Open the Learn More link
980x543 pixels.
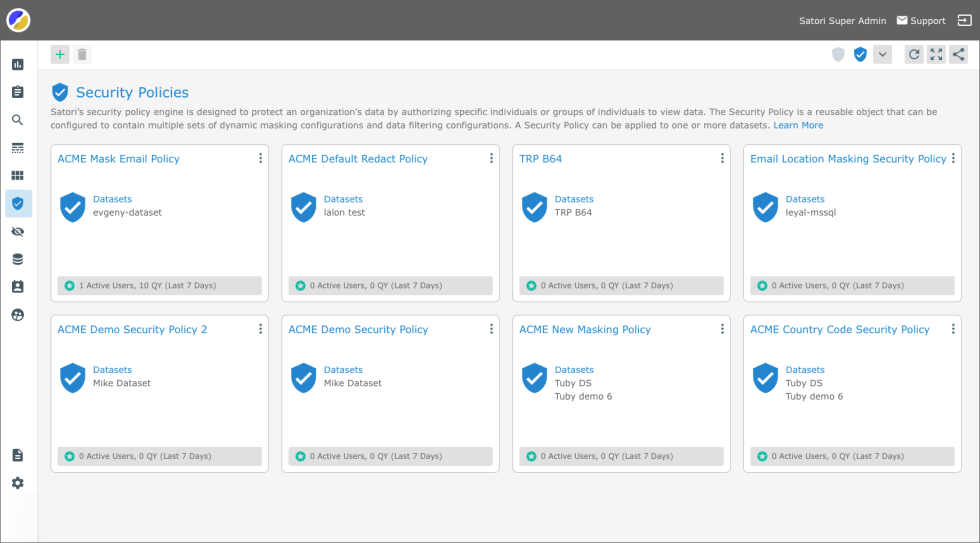[798, 125]
